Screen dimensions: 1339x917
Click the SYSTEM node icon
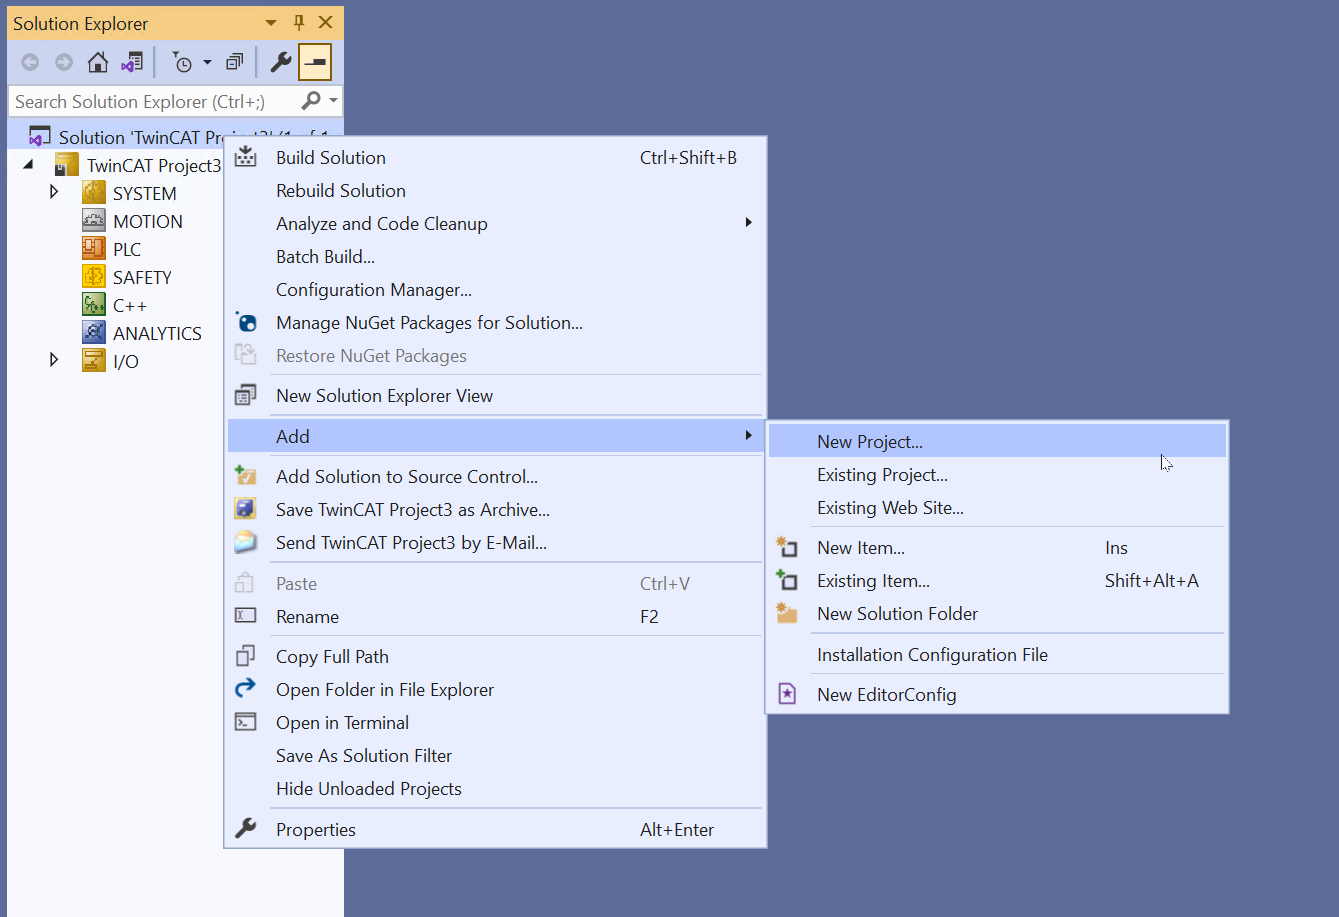(94, 193)
